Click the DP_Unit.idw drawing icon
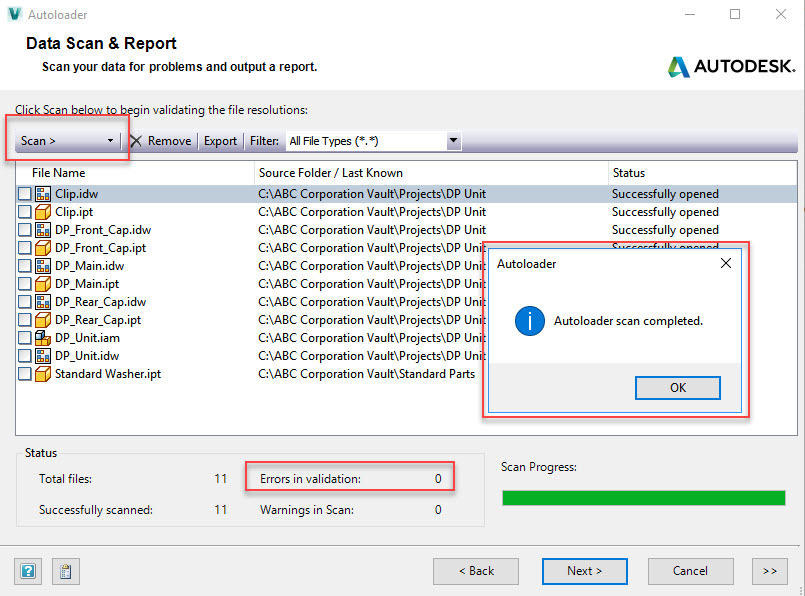 pyautogui.click(x=43, y=356)
